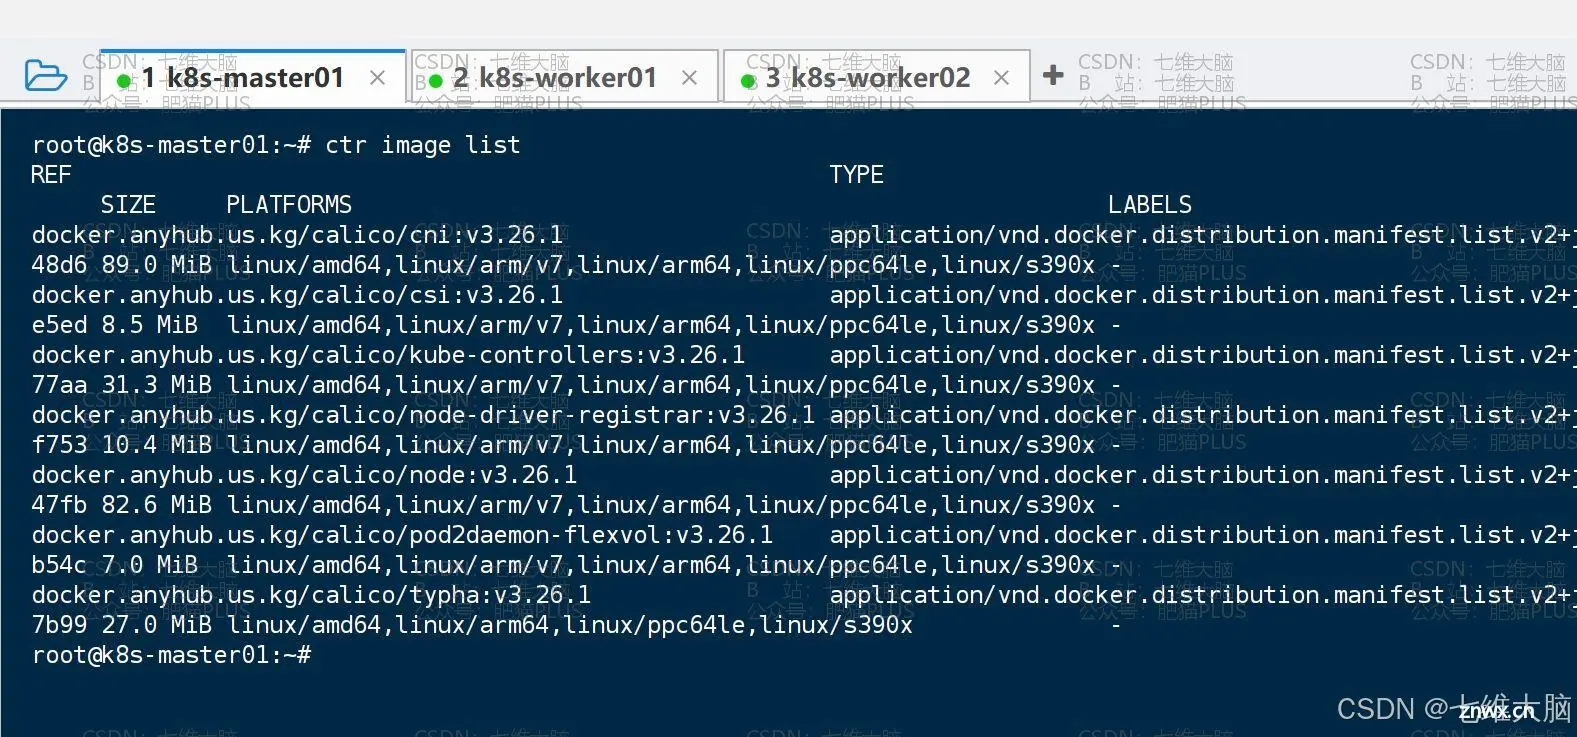Open the session folder icon
This screenshot has height=737, width=1577.
tap(46, 76)
